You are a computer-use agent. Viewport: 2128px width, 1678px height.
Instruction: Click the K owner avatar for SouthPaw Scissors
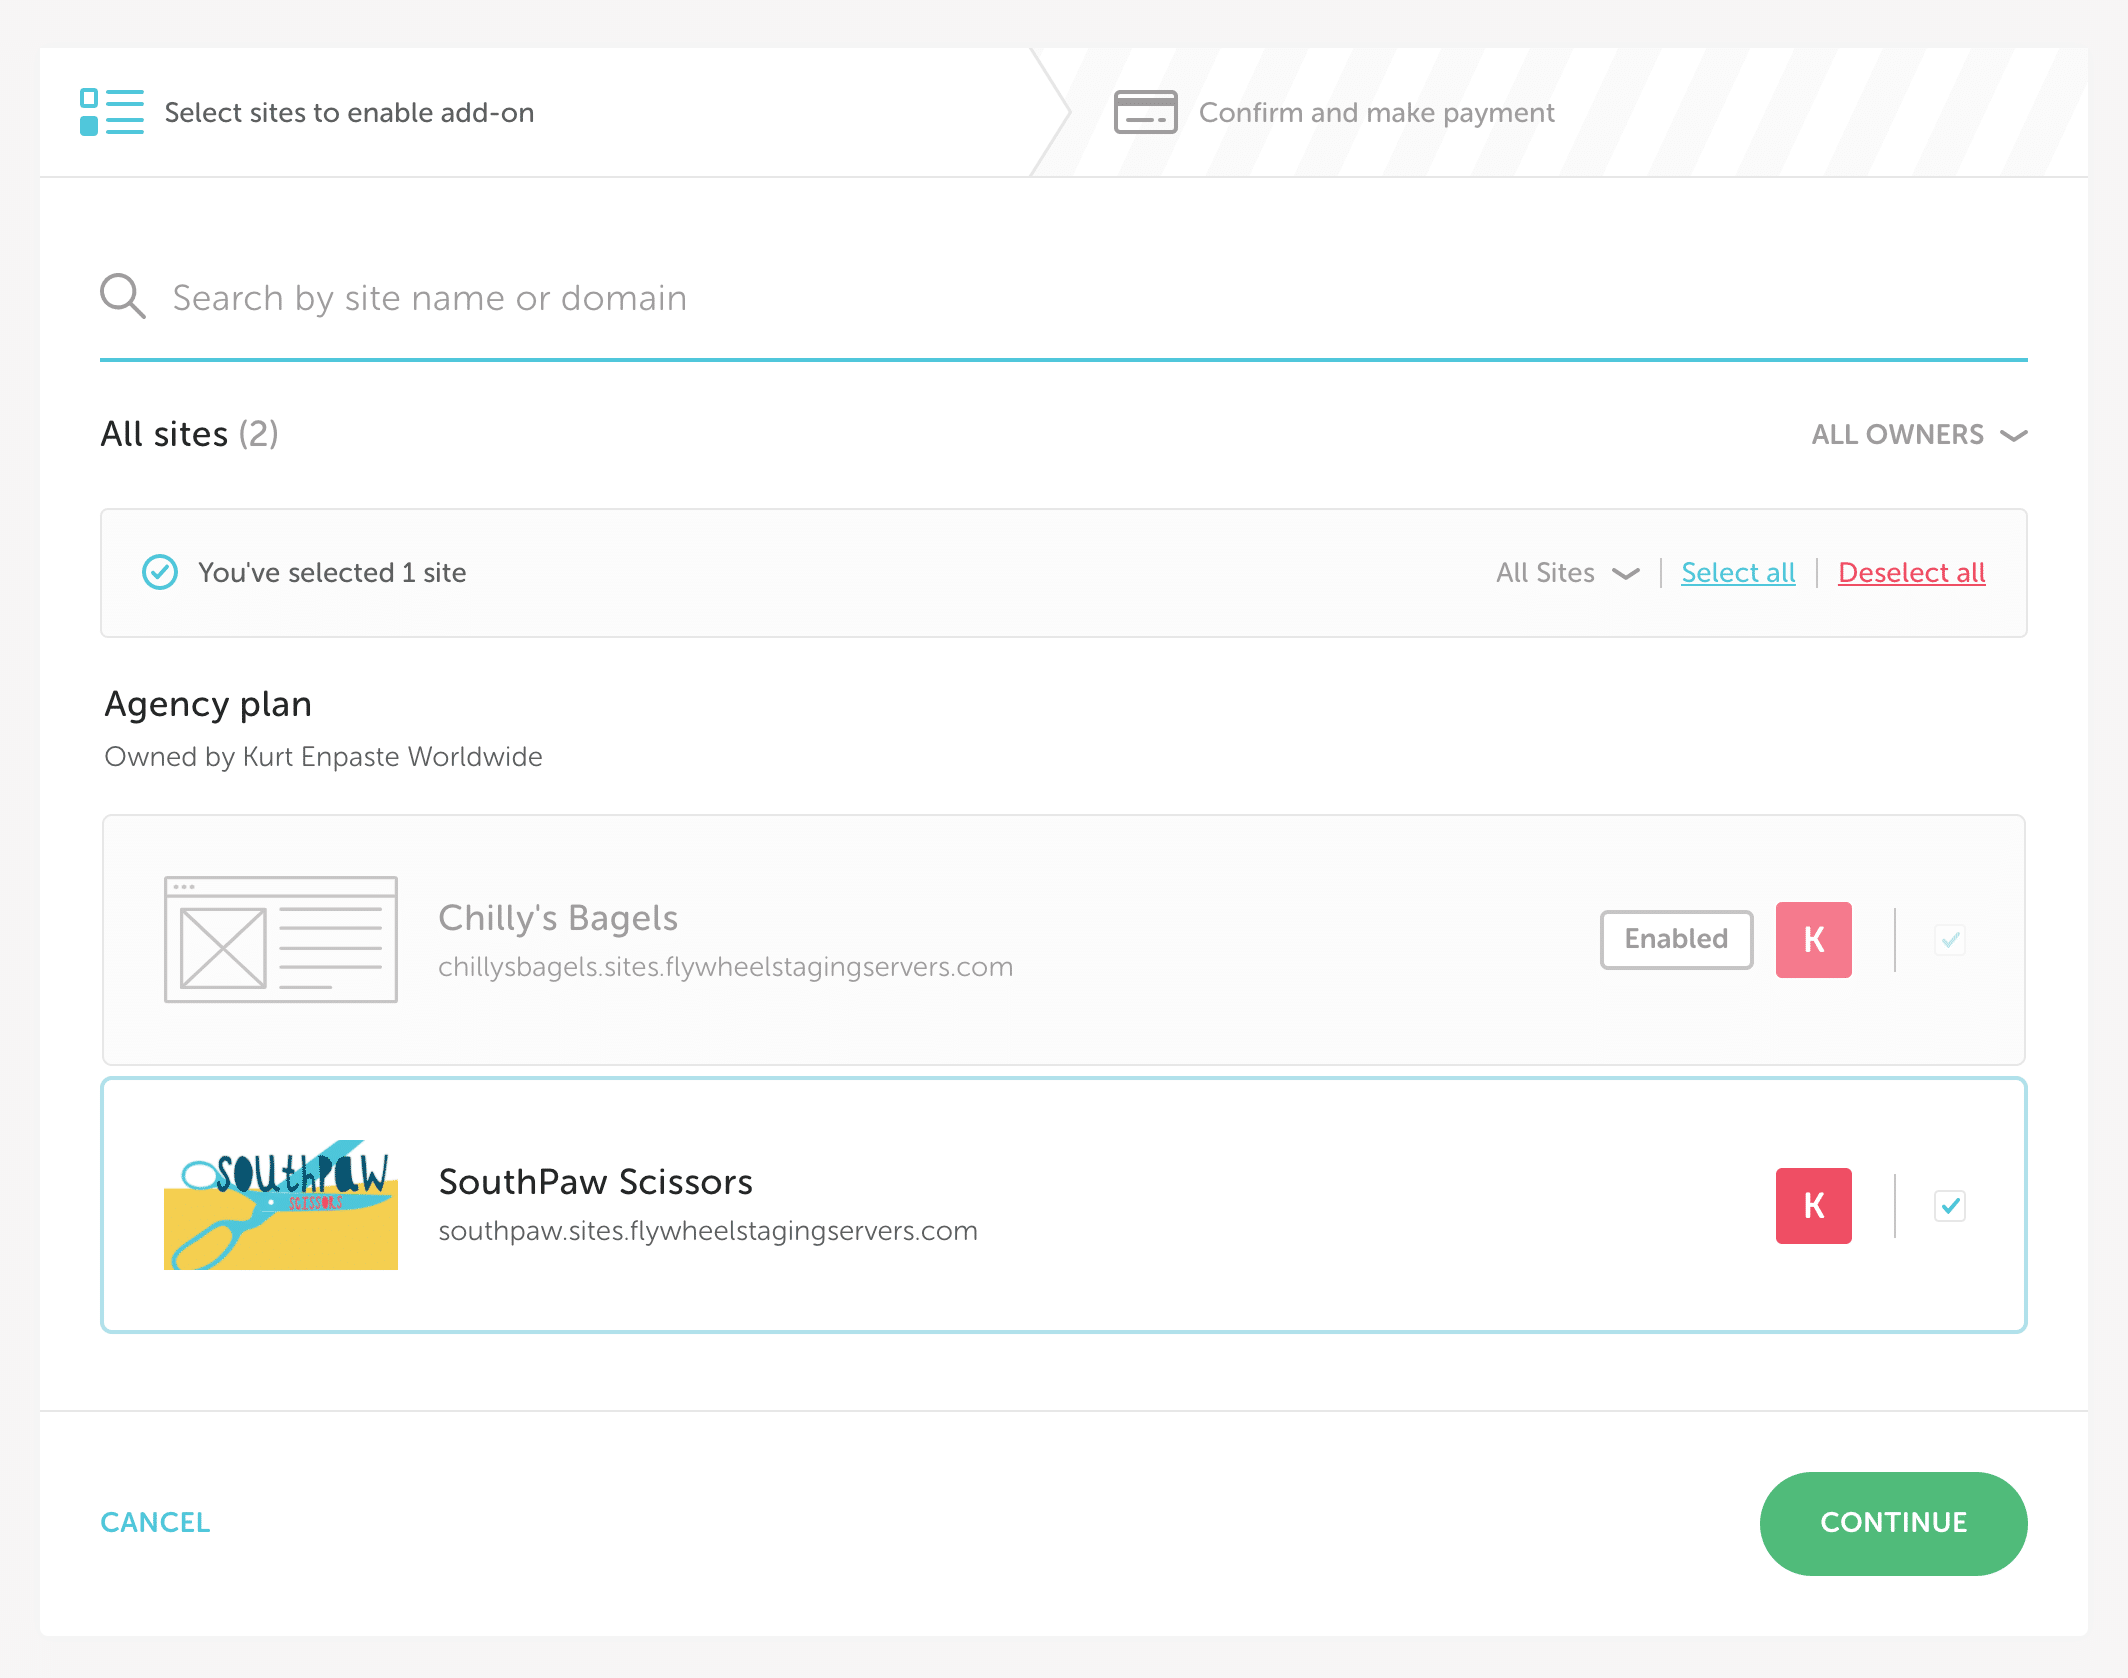1813,1205
